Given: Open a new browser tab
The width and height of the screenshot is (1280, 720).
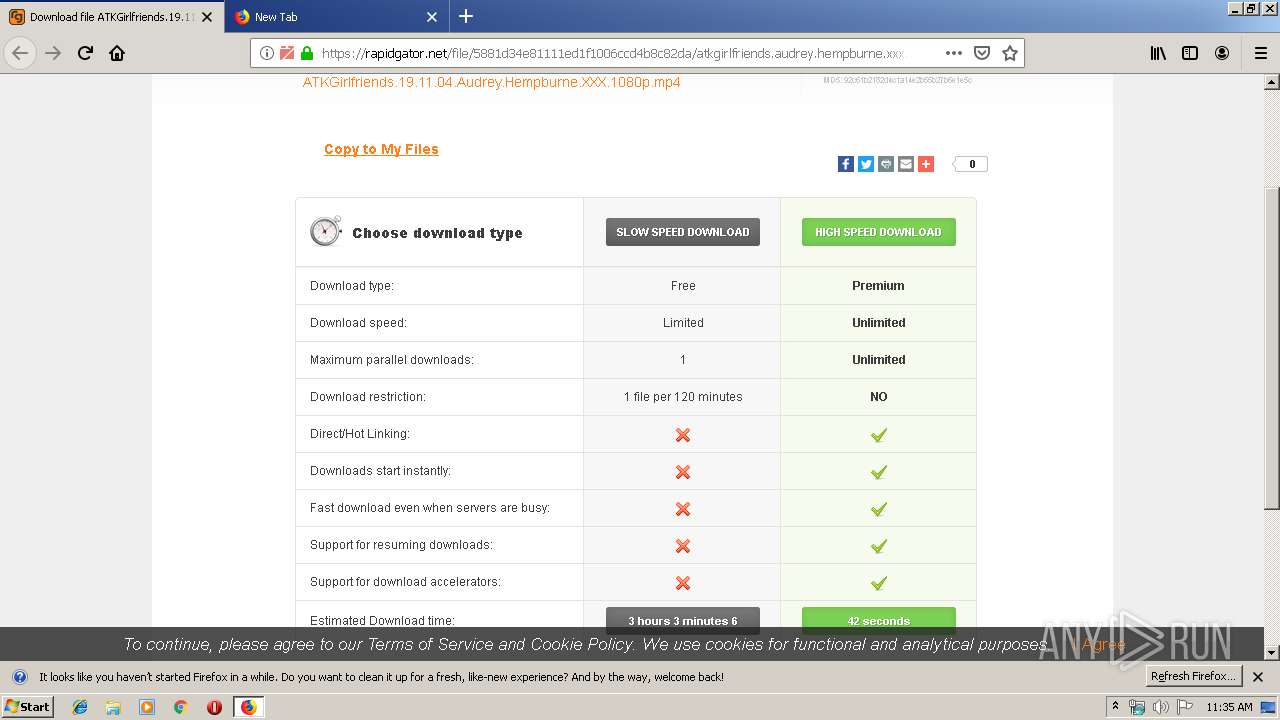Looking at the screenshot, I should 466,16.
